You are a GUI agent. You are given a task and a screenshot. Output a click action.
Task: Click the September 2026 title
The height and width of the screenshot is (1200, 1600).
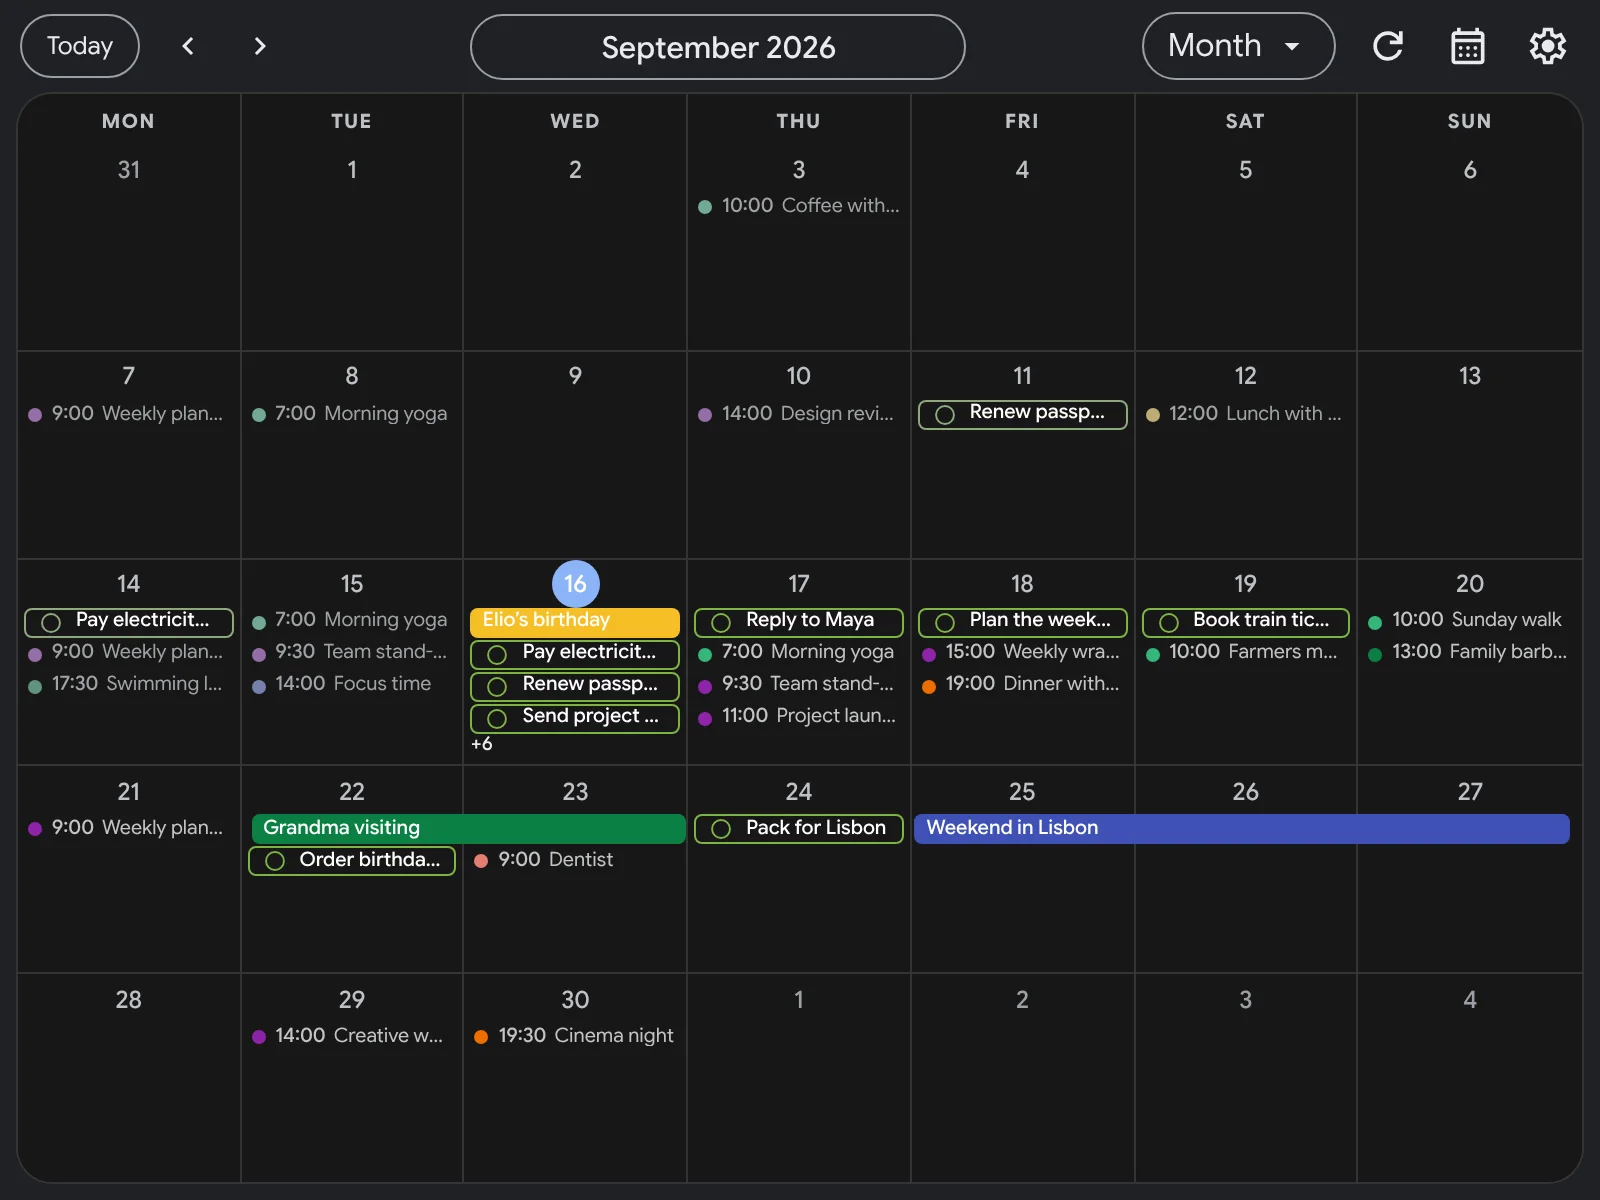point(718,47)
